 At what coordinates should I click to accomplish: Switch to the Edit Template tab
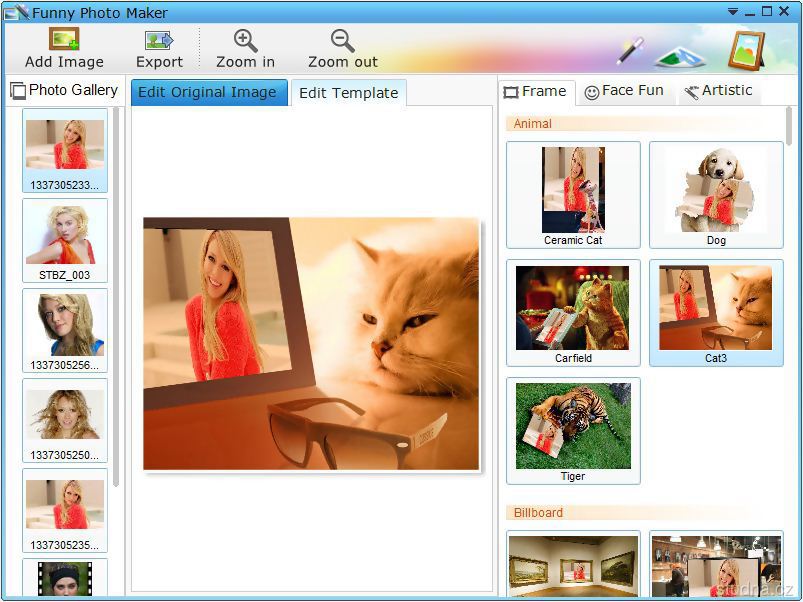pyautogui.click(x=348, y=93)
